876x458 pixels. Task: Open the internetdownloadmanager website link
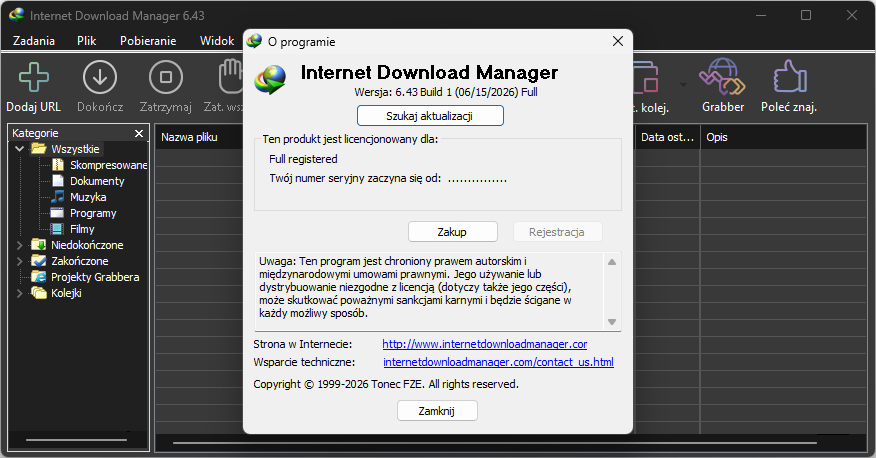pyautogui.click(x=484, y=344)
